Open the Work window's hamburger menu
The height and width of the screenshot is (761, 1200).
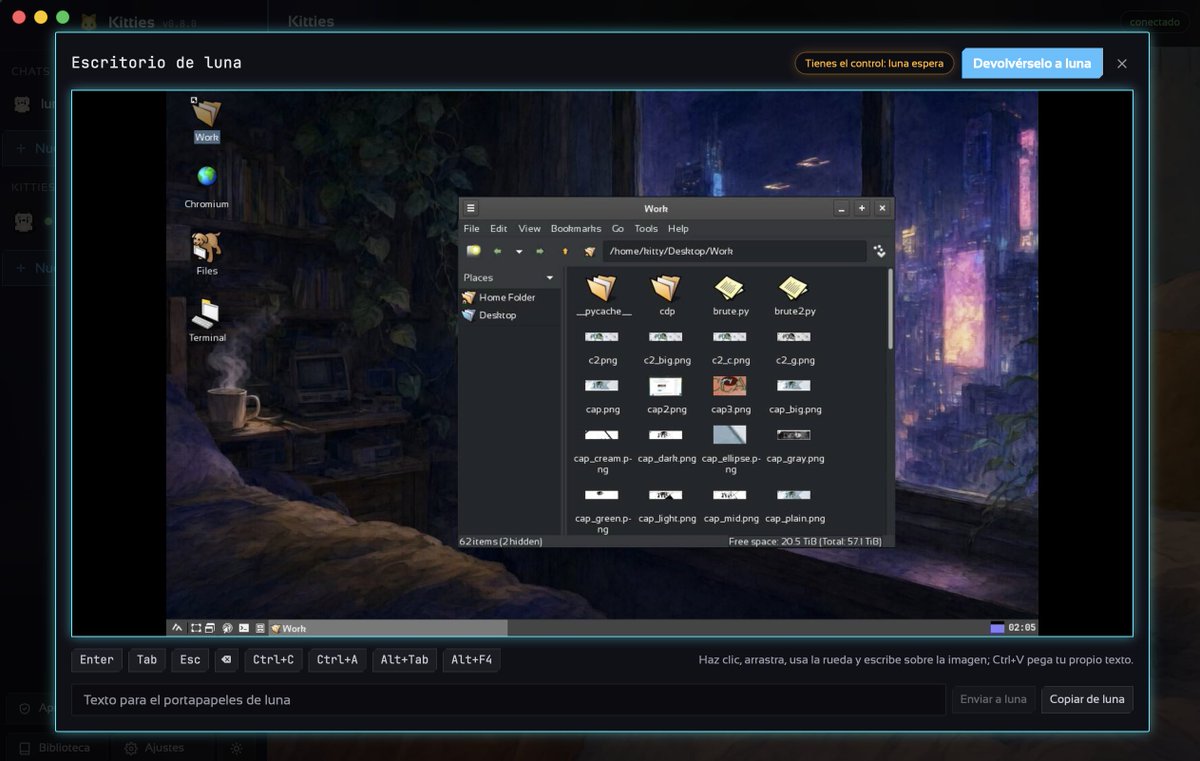[x=470, y=208]
